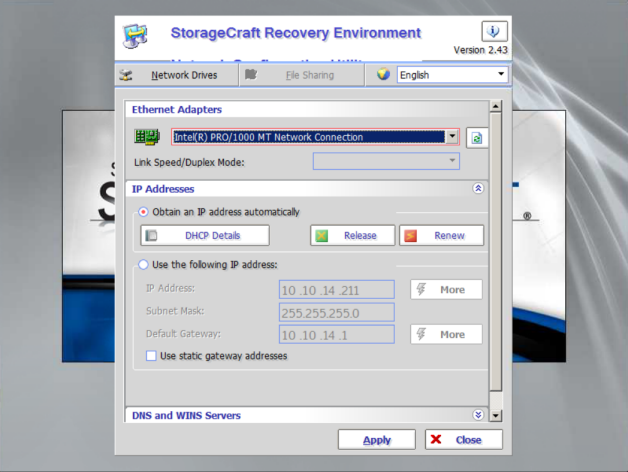Click the Ethernet Adapters section header
The width and height of the screenshot is (628, 472).
pos(306,109)
